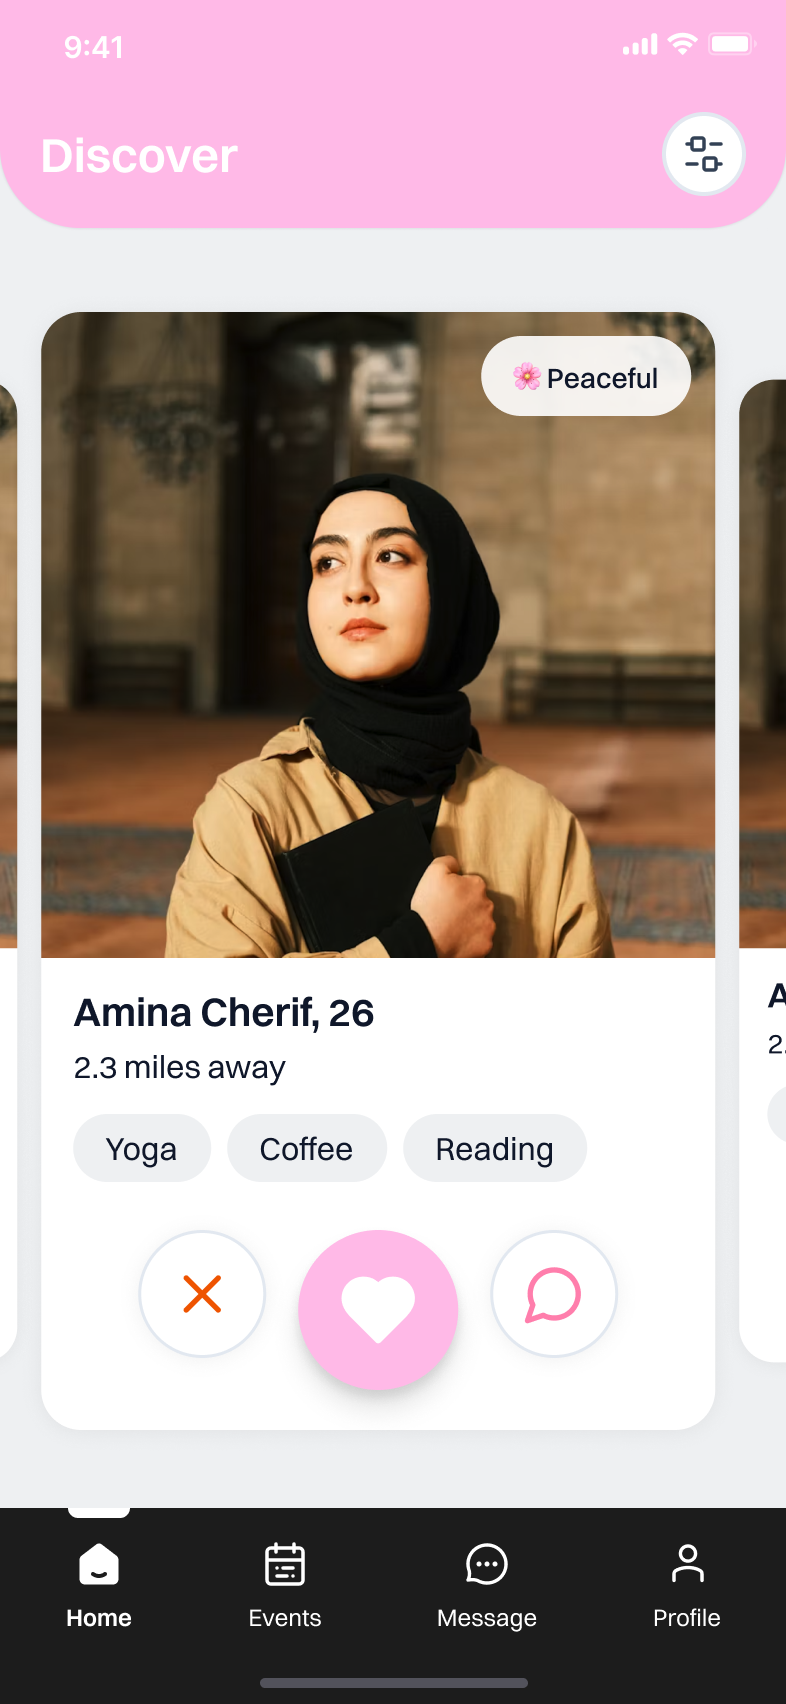Select the Yoga interest chip
The image size is (786, 1704).
click(x=142, y=1149)
